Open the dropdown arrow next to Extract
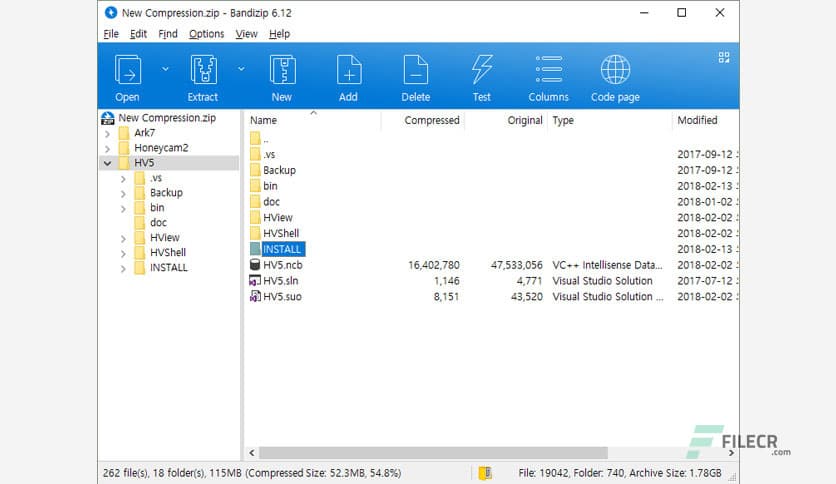The height and width of the screenshot is (484, 836). coord(241,69)
